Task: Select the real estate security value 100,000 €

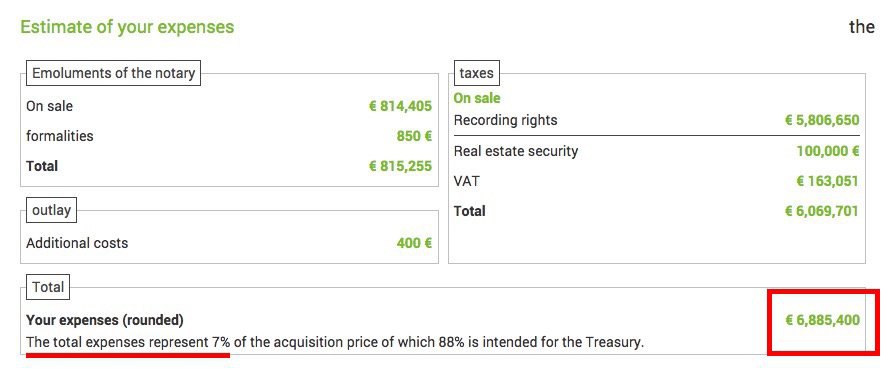Action: click(x=828, y=151)
